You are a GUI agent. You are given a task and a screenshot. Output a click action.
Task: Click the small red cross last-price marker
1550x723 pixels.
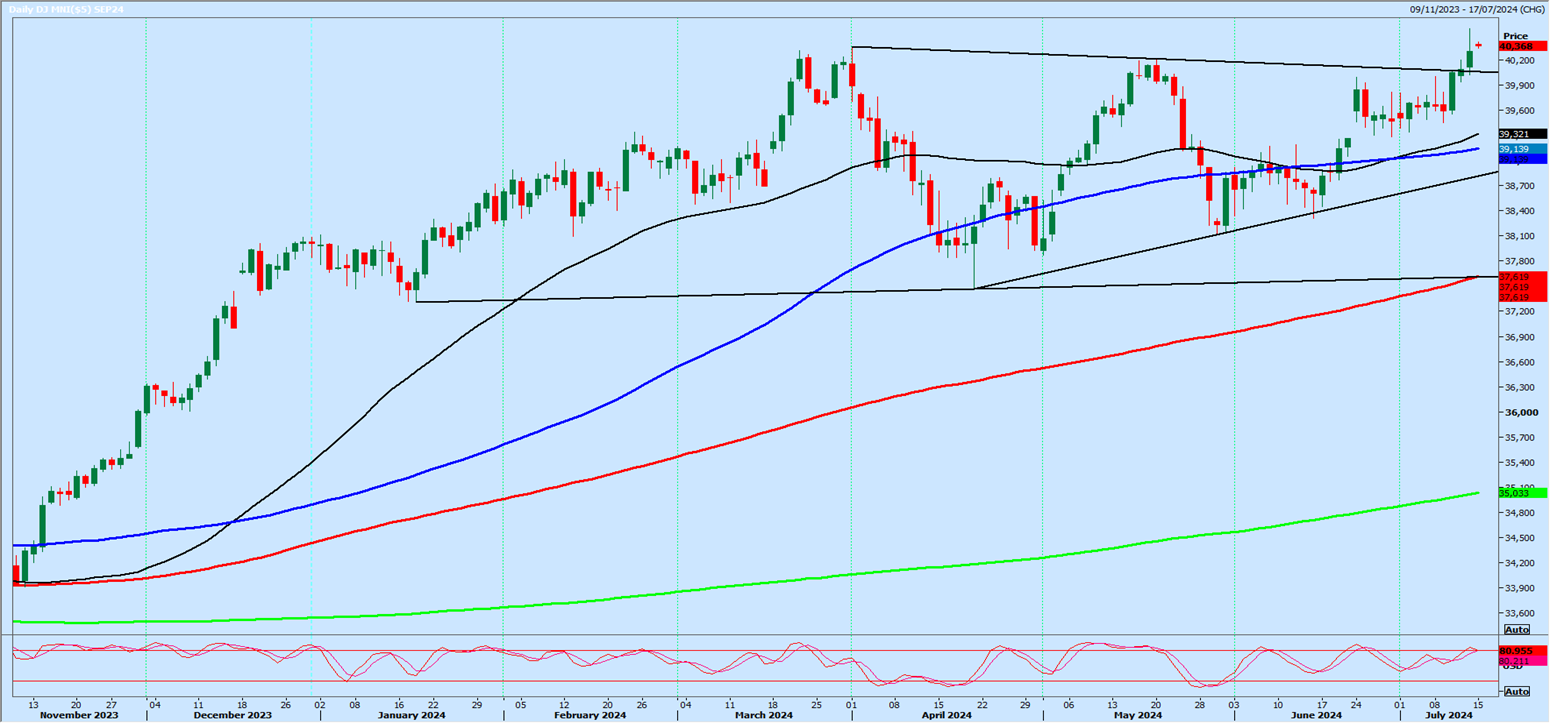1478,44
